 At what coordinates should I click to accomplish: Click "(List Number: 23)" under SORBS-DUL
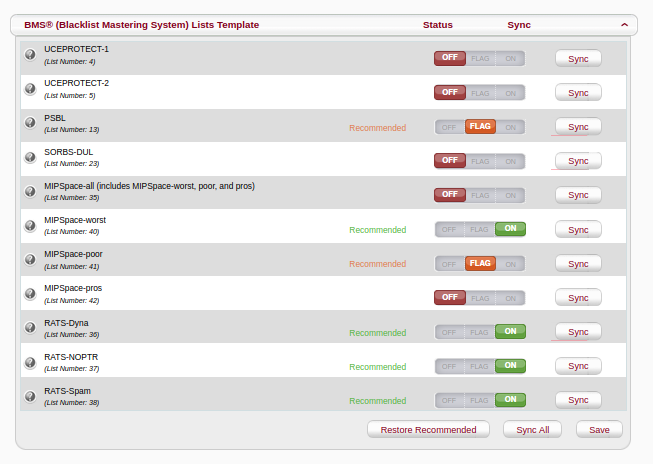coord(72,164)
